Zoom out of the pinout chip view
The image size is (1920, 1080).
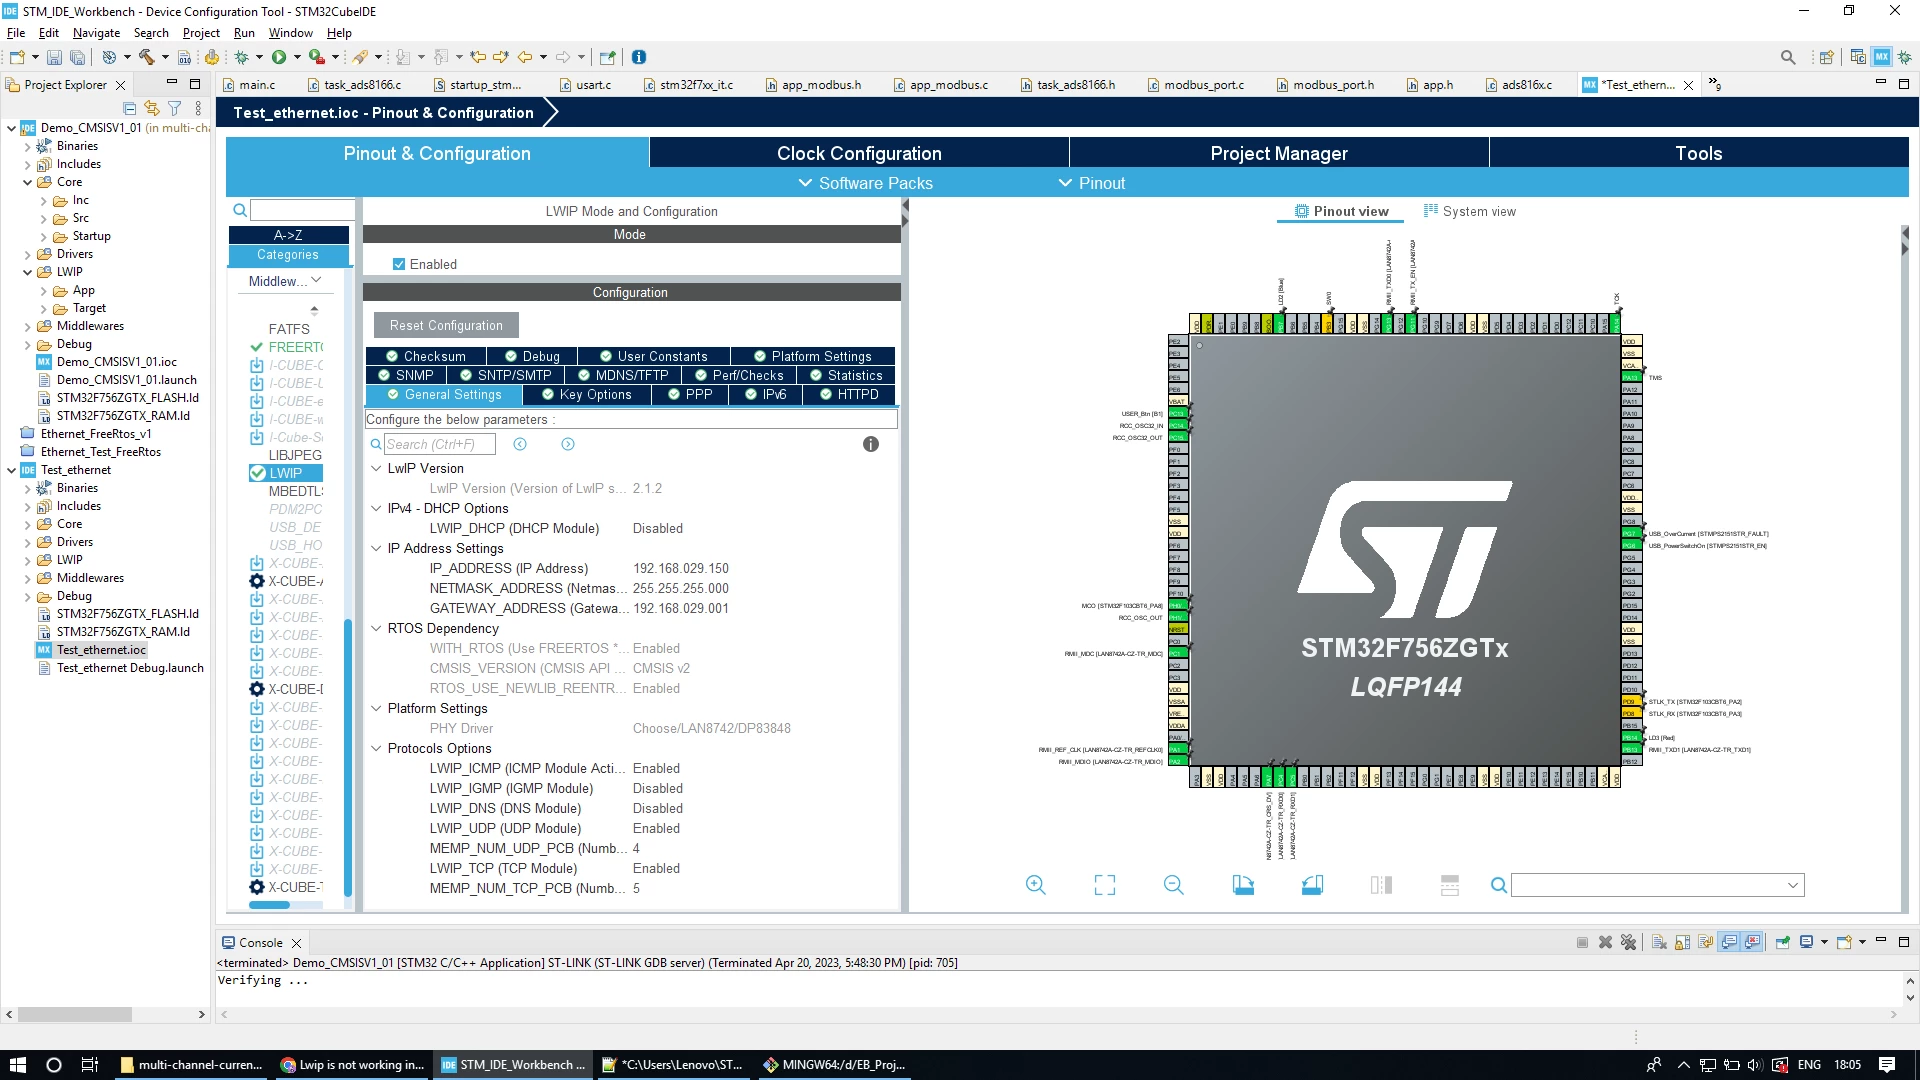1174,885
